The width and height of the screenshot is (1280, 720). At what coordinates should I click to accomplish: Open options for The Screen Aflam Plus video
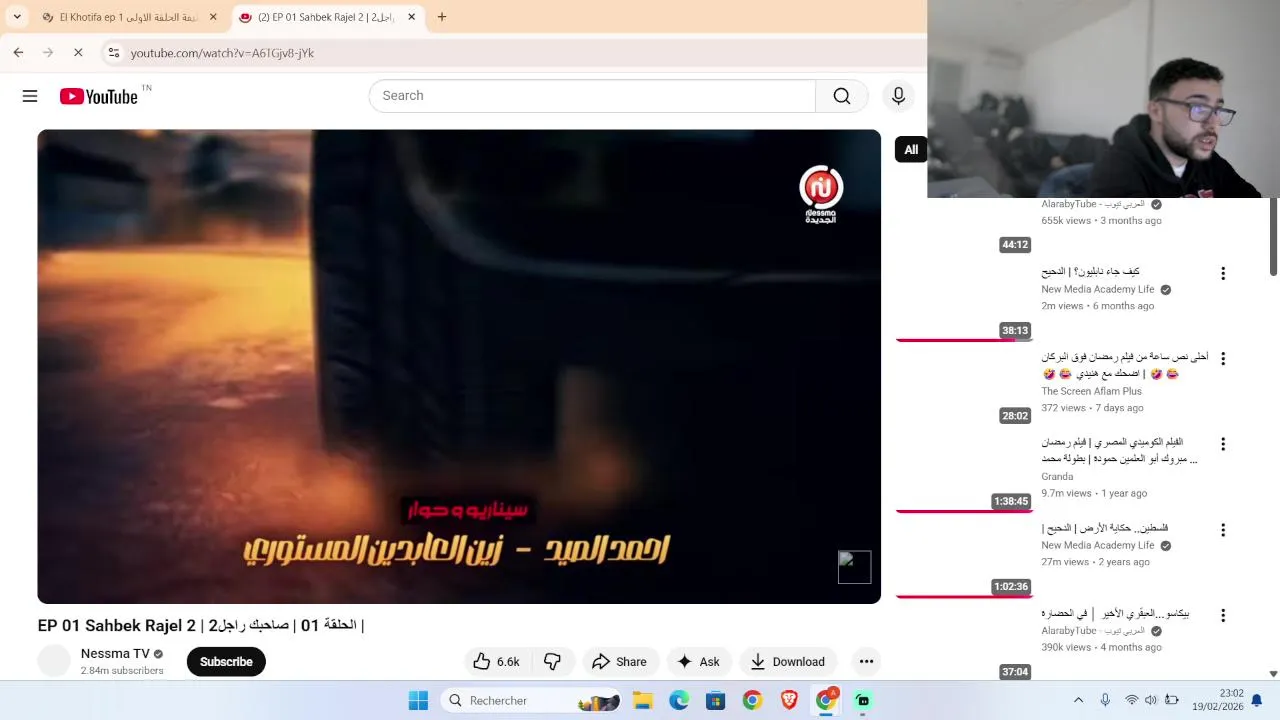[x=1222, y=358]
